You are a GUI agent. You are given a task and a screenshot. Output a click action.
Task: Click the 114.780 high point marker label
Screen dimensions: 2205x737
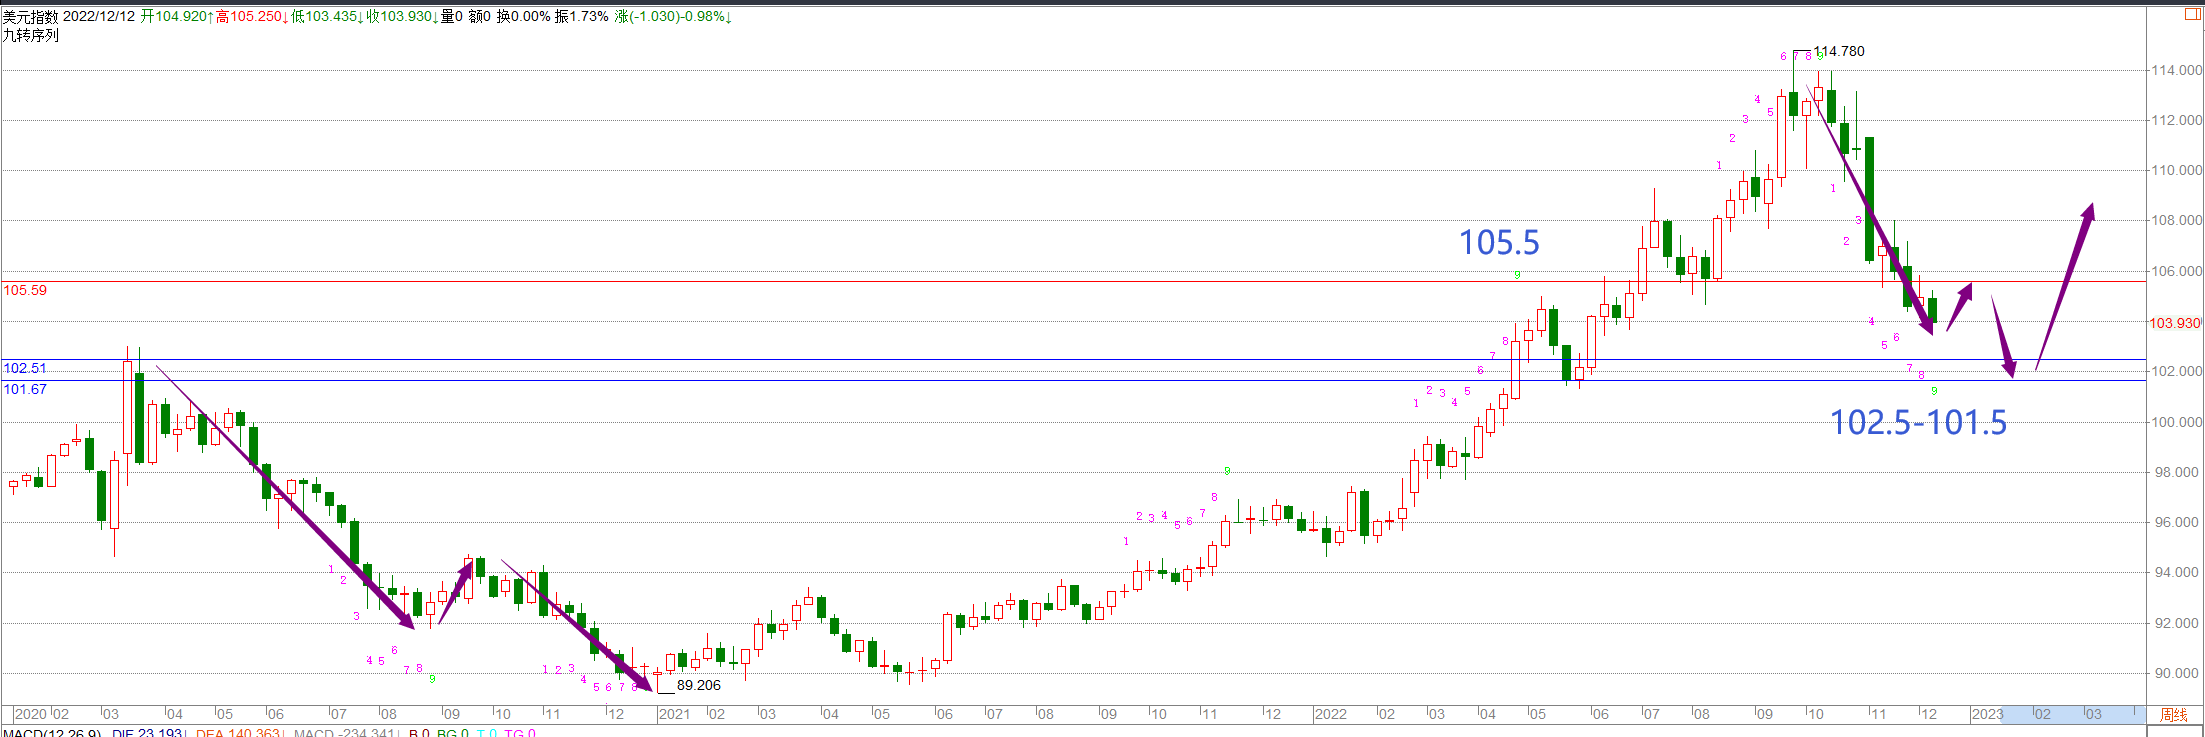(1840, 51)
